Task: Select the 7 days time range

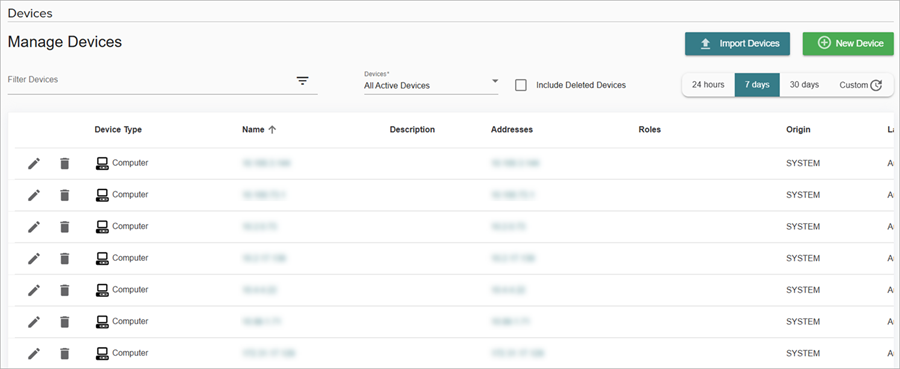Action: tap(757, 85)
